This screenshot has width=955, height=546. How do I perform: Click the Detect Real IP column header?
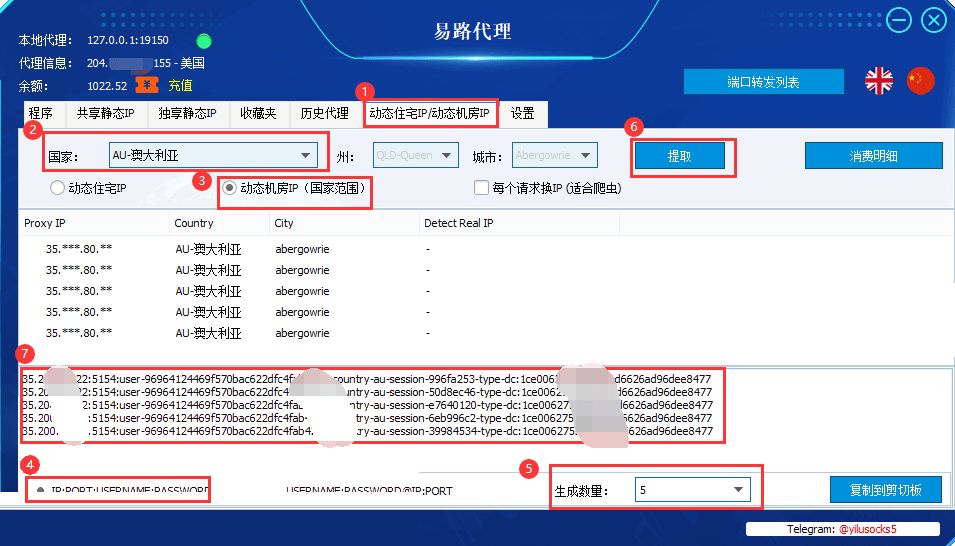[x=519, y=223]
